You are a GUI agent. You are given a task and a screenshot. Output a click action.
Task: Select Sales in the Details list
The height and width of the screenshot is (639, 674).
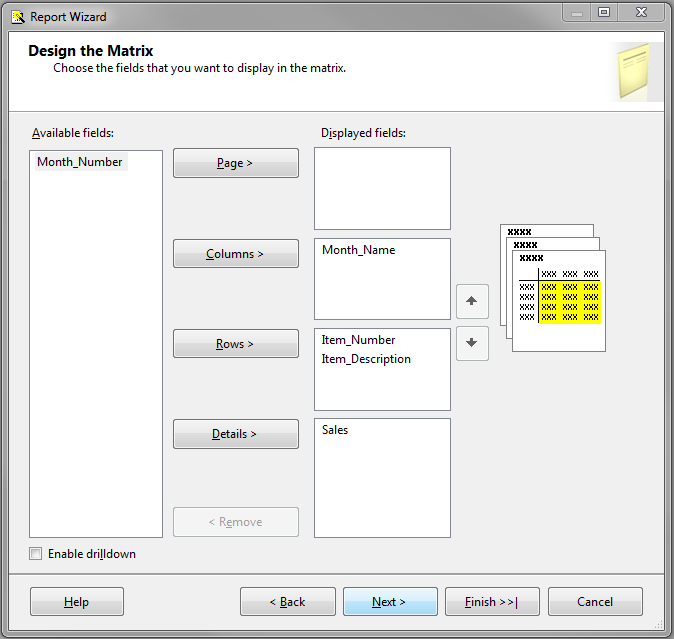335,430
